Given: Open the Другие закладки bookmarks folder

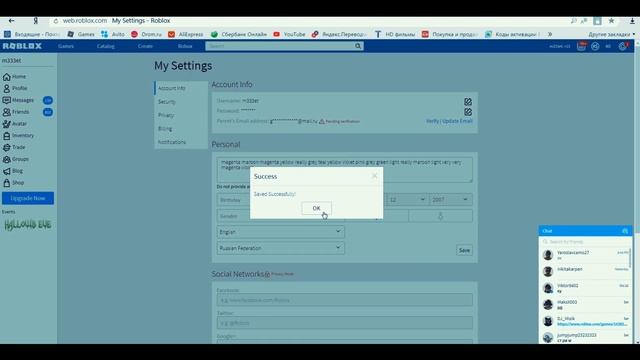Looking at the screenshot, I should [611, 34].
